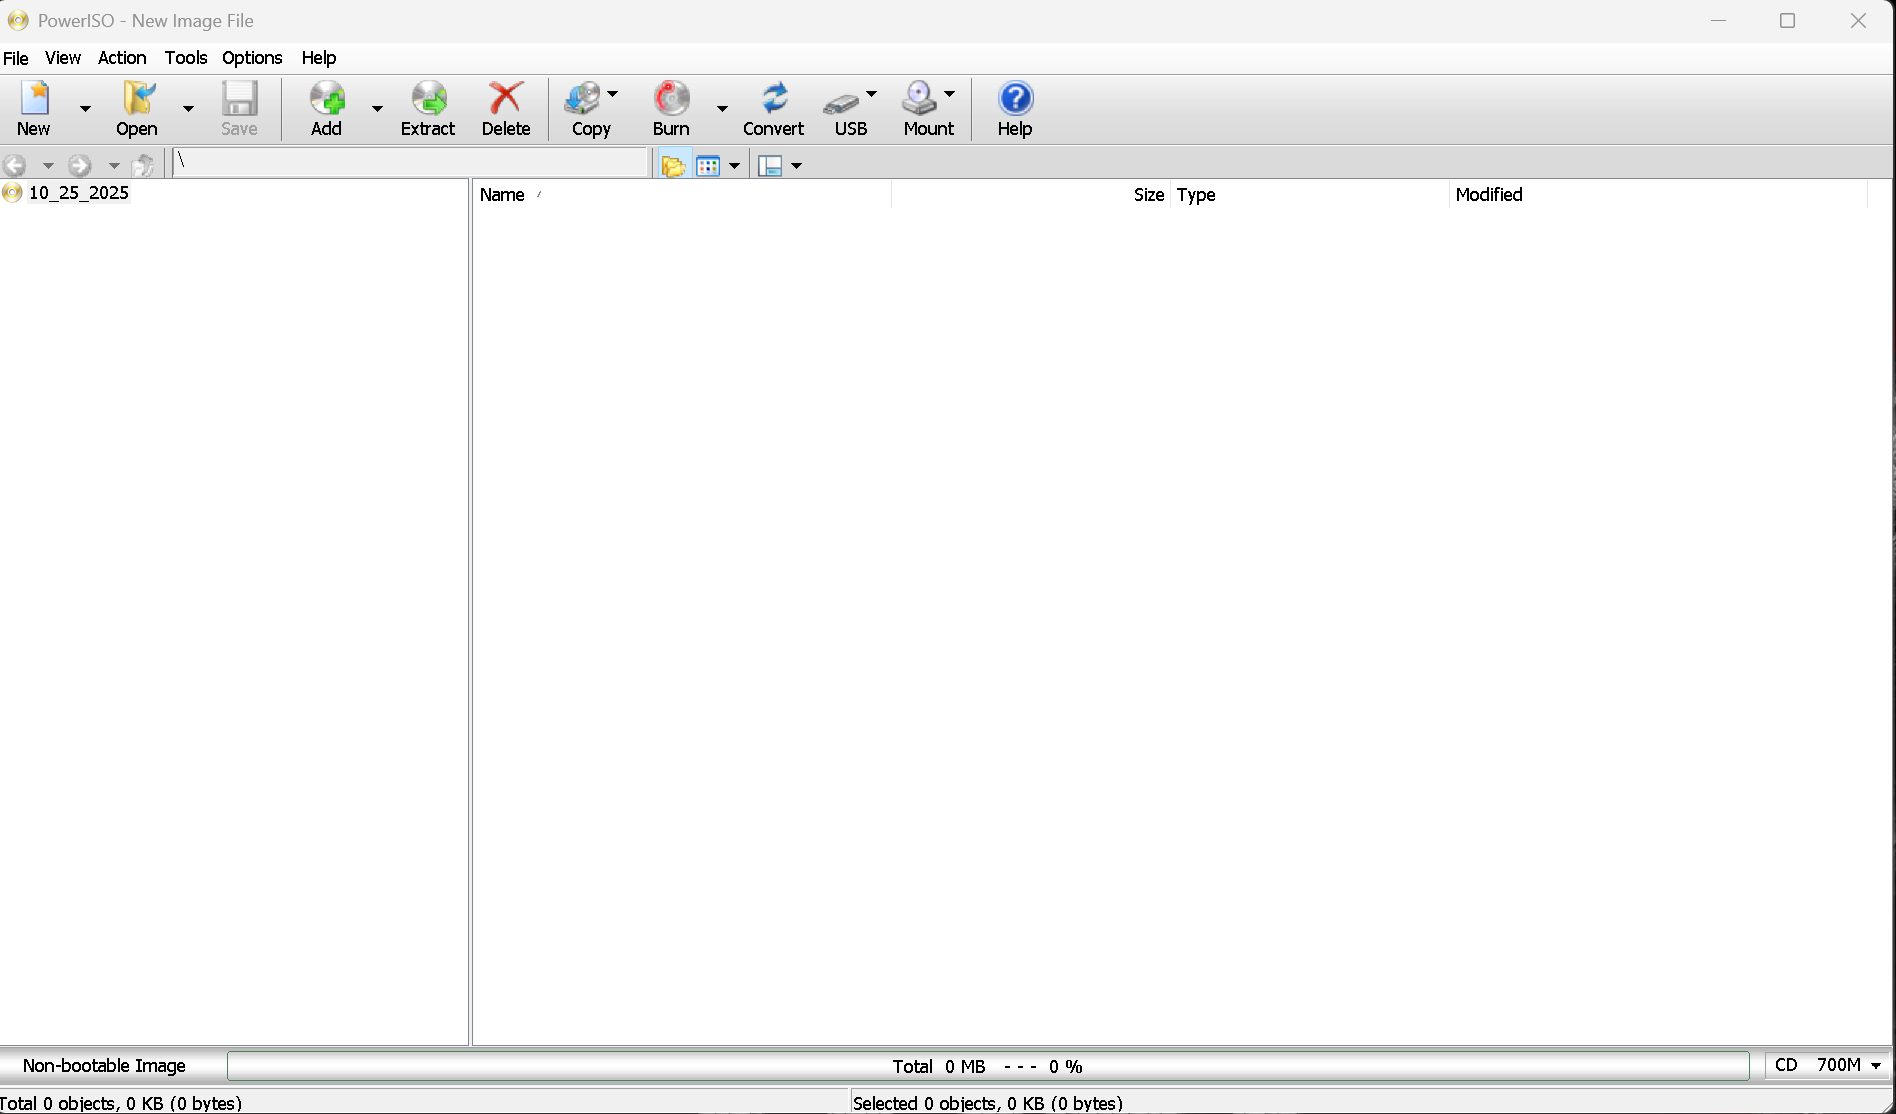Click the Burn disc icon

[671, 98]
